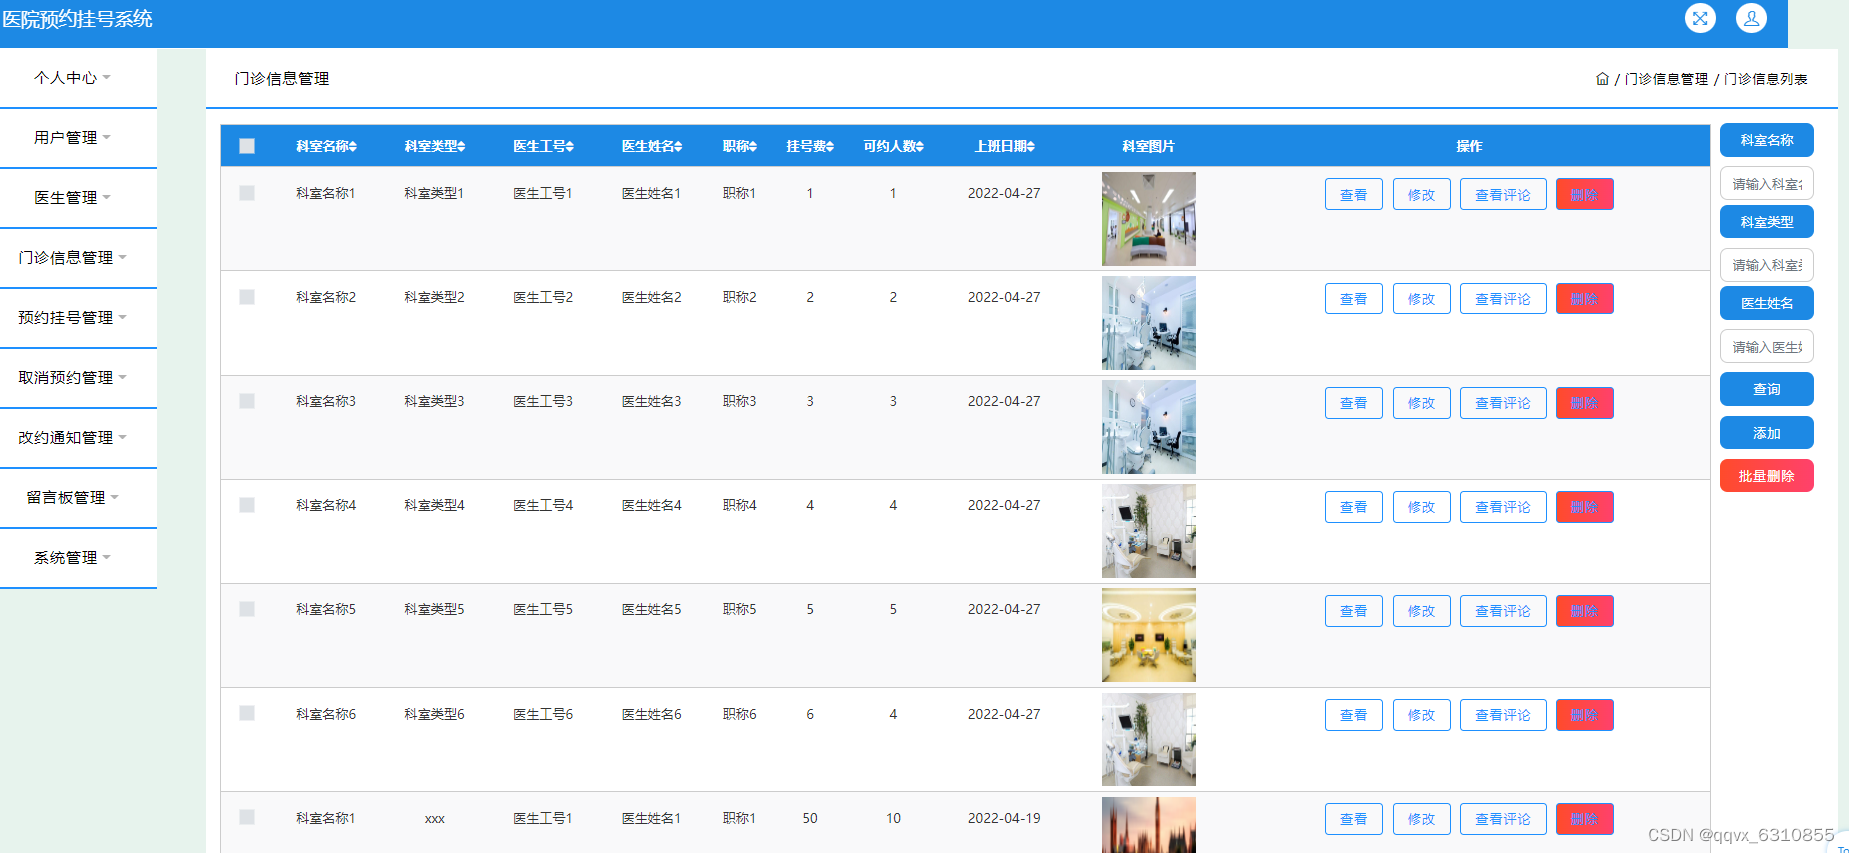Click the 科室类型5 cell
The image size is (1849, 853).
(x=434, y=609)
